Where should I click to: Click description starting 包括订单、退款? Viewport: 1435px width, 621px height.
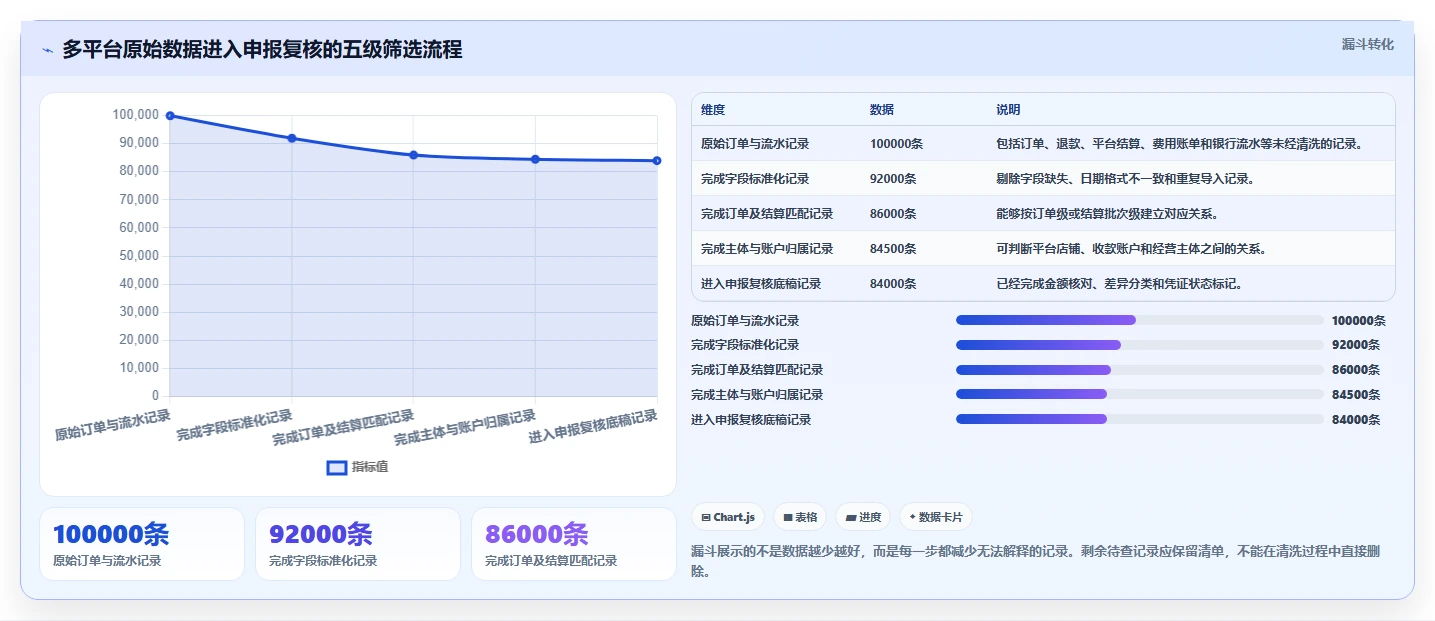coord(1180,144)
